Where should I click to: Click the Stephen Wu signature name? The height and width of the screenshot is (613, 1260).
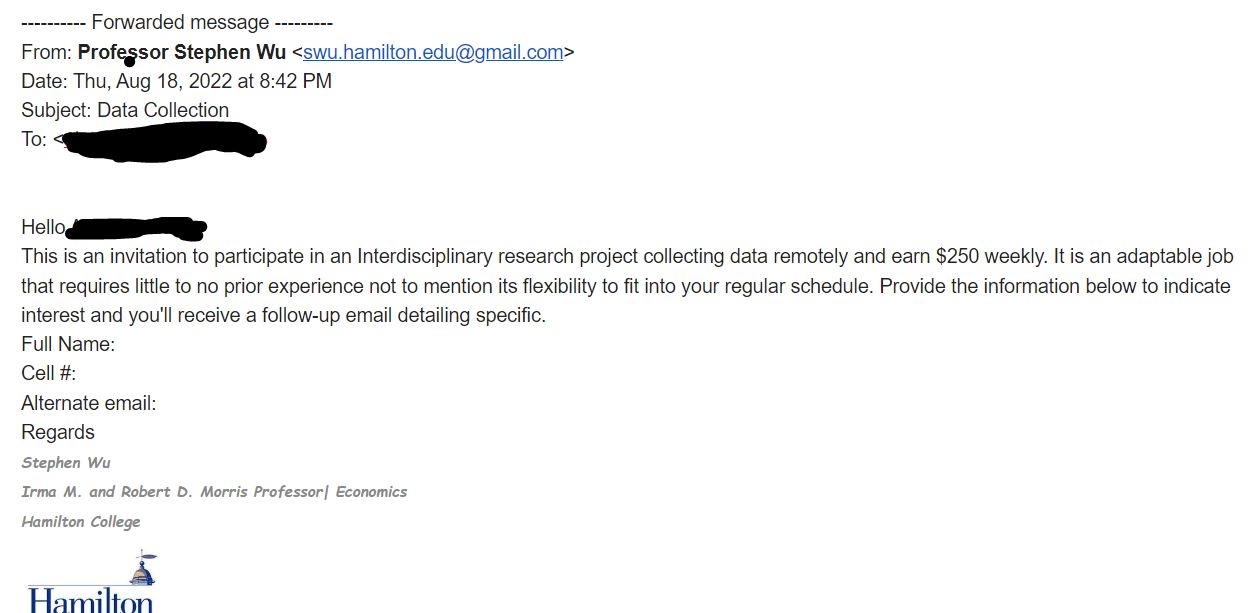click(66, 462)
